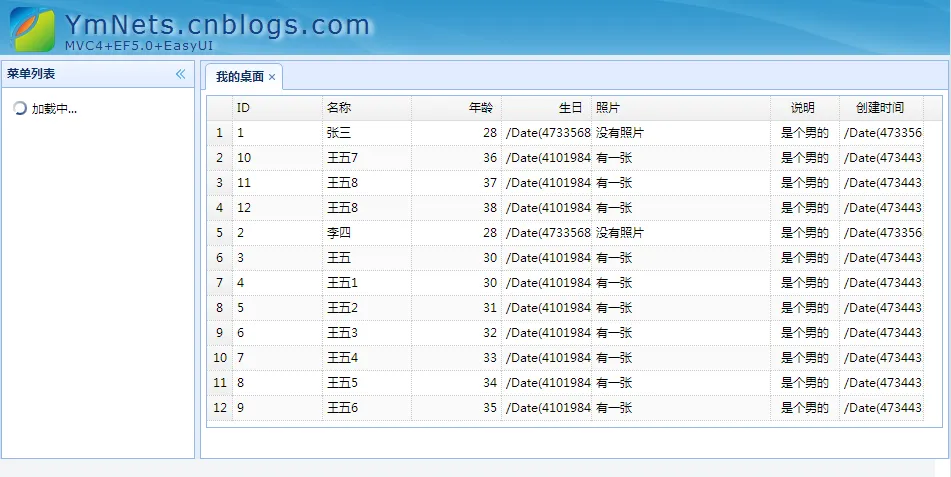Click 没有照片 in 张三's row
The height and width of the screenshot is (477, 951).
click(620, 133)
